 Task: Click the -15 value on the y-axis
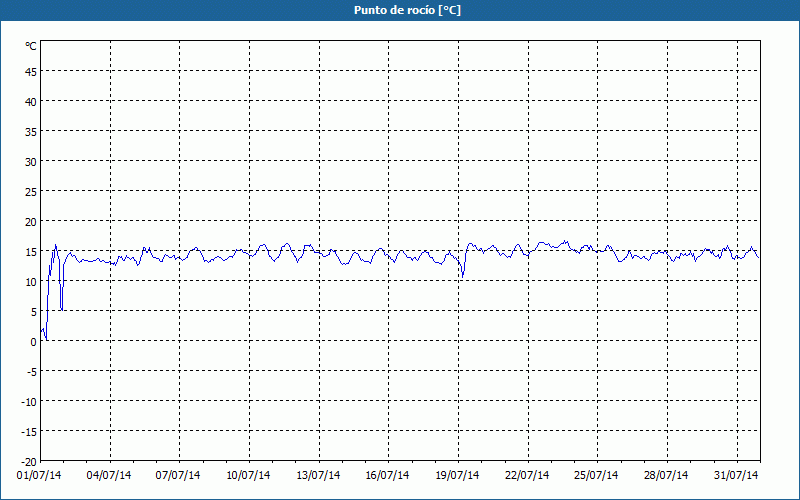pyautogui.click(x=29, y=432)
